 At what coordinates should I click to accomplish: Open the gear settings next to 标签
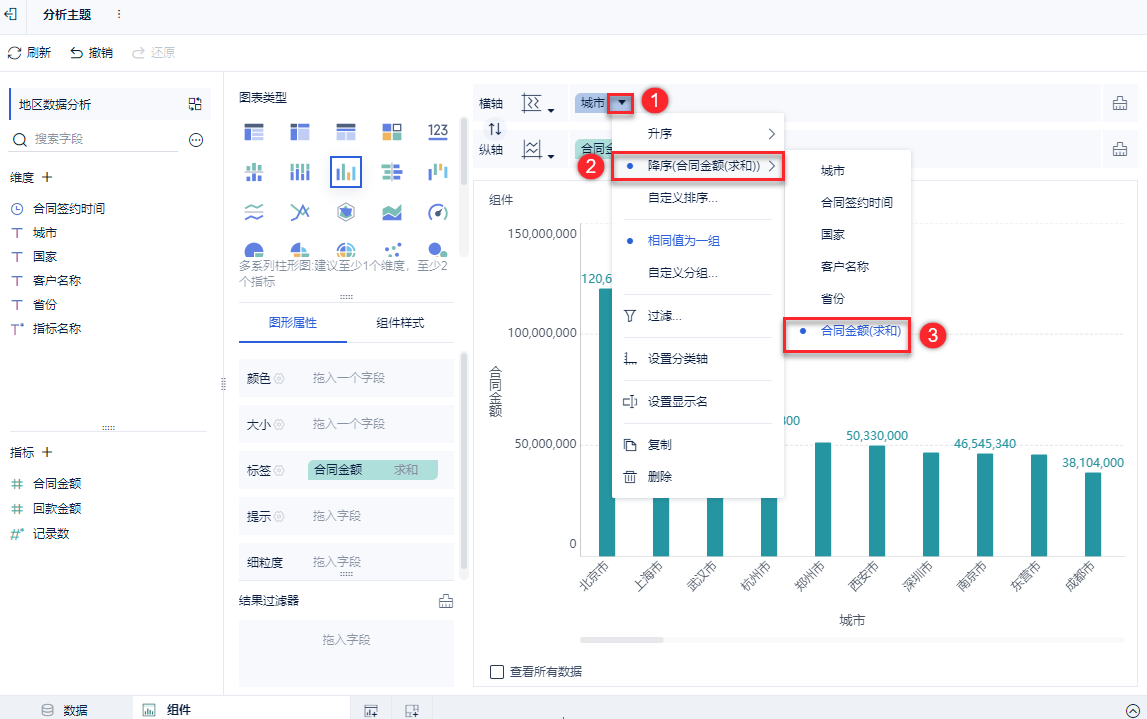279,470
